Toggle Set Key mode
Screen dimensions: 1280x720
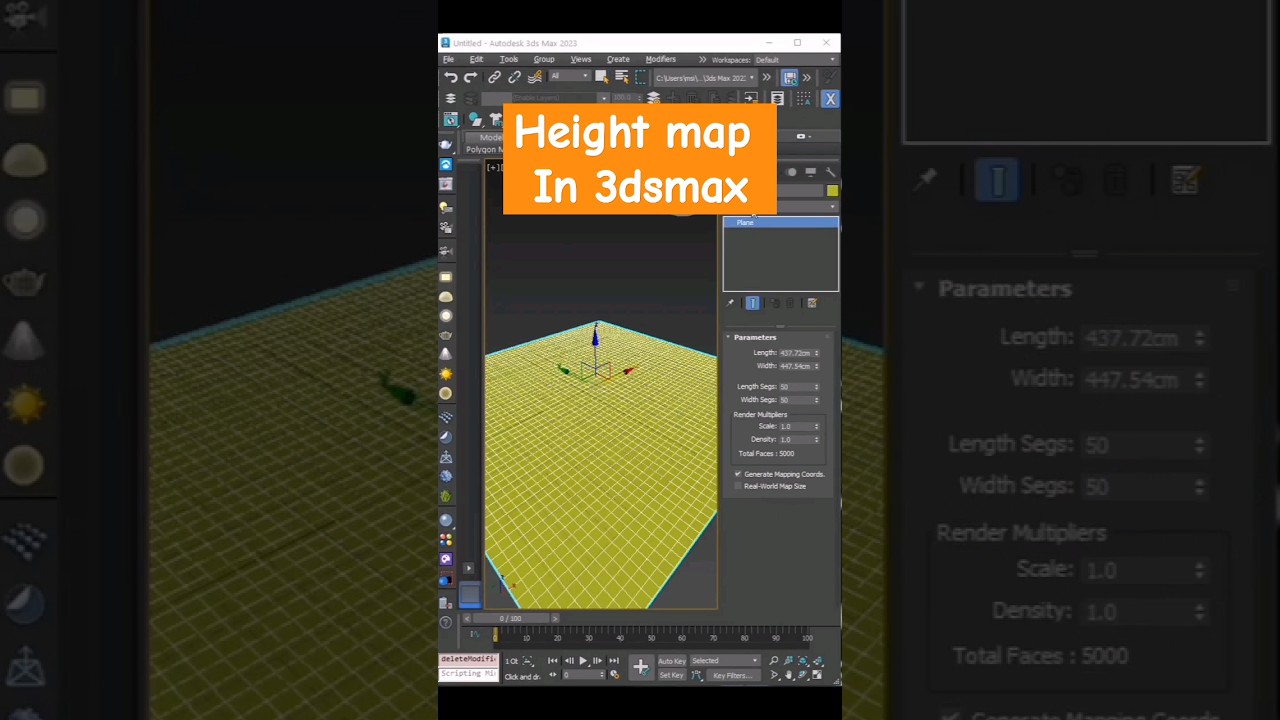[672, 675]
